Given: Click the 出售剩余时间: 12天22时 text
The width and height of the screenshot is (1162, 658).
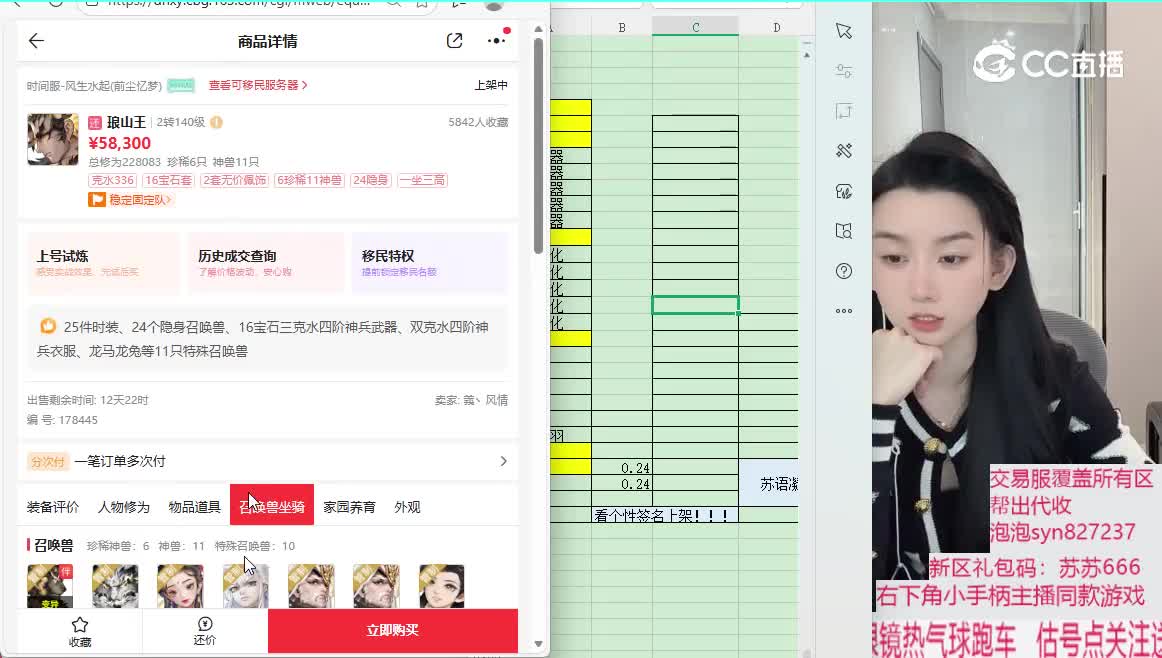Looking at the screenshot, I should click(88, 400).
